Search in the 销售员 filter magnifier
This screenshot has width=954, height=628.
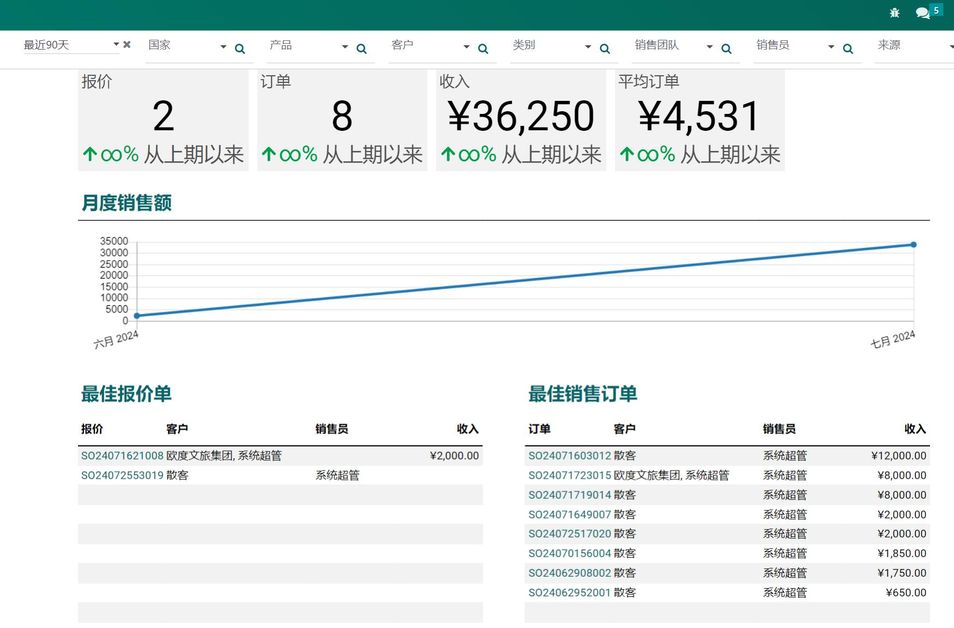click(848, 49)
